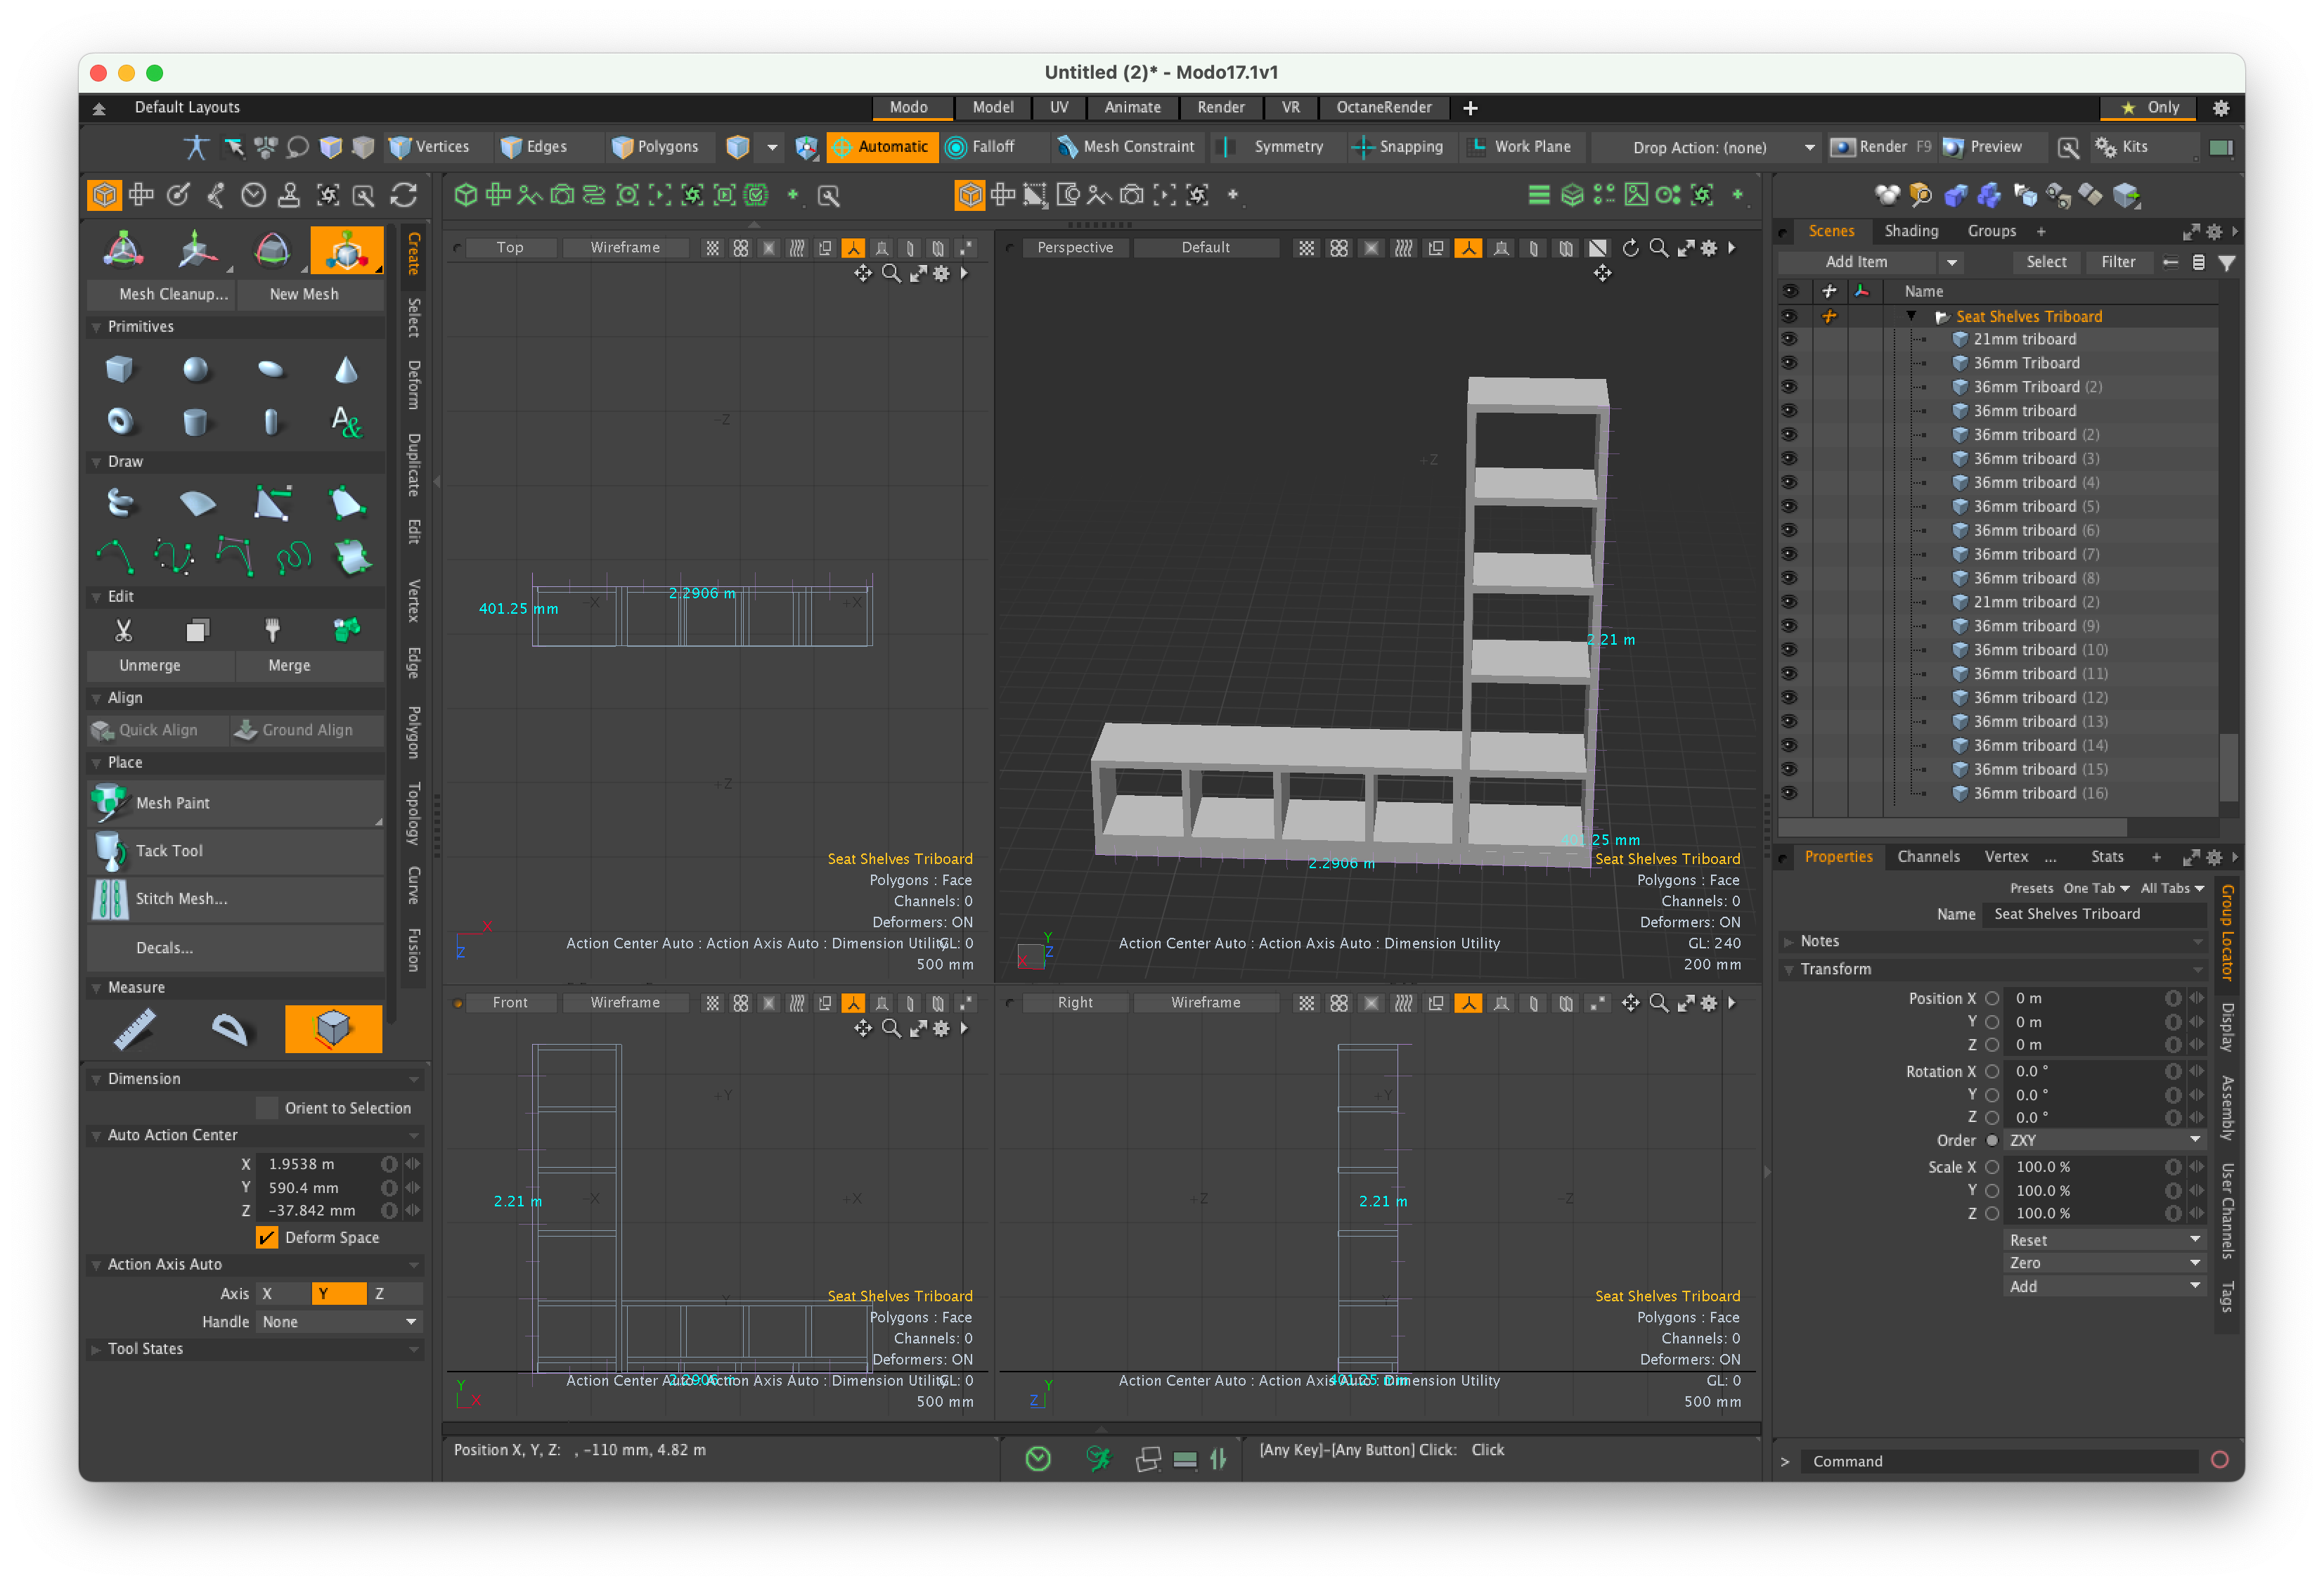Screen dimensions: 2324x1586
Task: Open the Channels tab
Action: 1928,857
